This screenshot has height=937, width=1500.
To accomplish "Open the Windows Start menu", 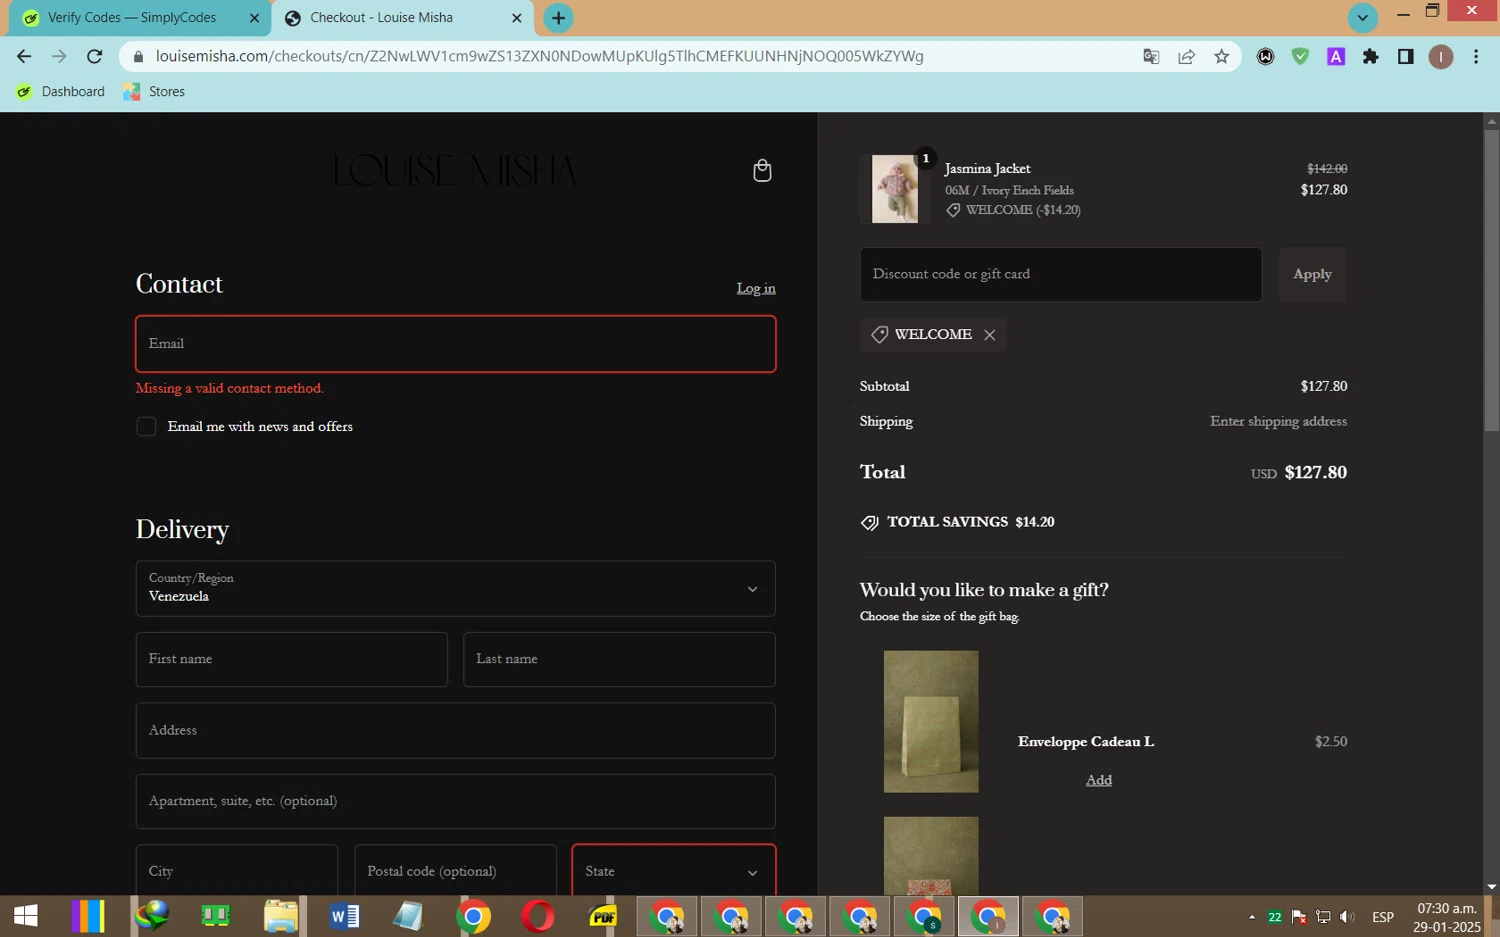I will 25,916.
